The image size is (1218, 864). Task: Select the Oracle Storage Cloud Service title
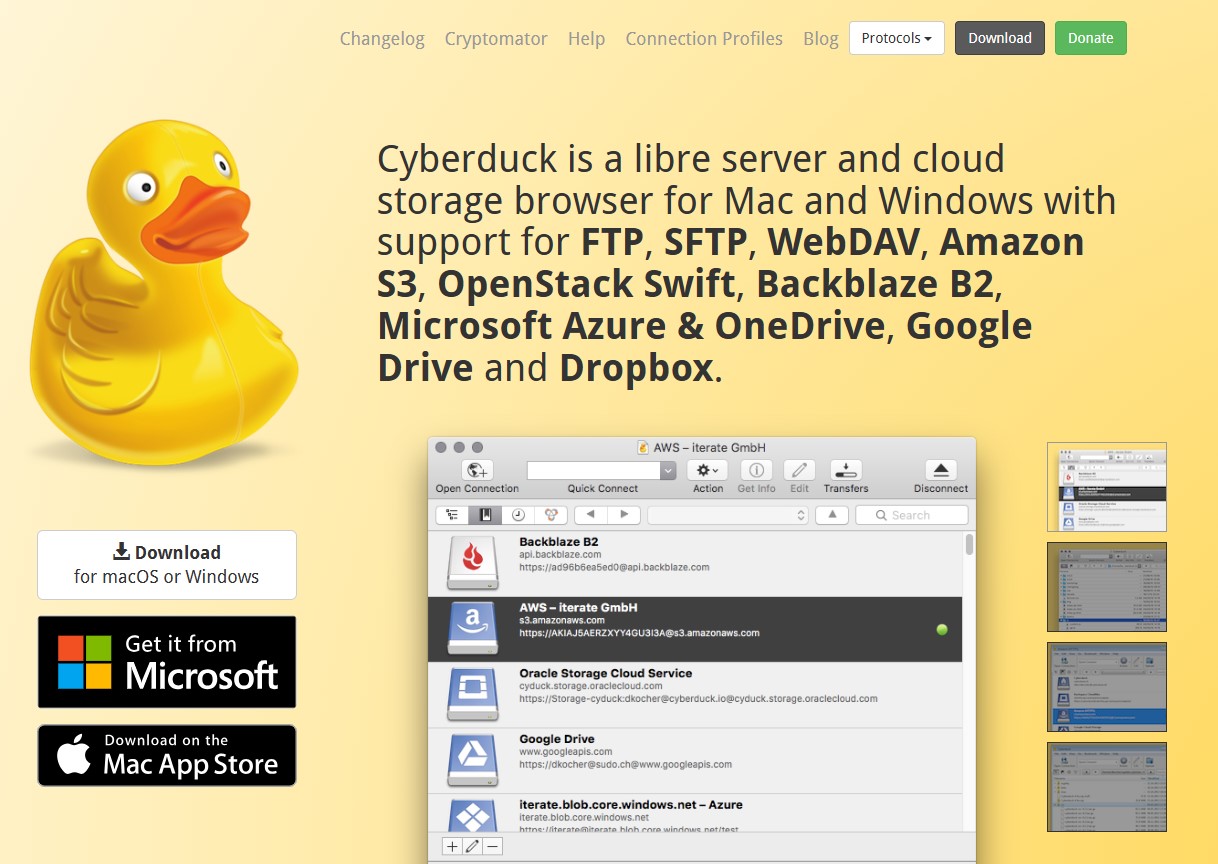coord(606,673)
